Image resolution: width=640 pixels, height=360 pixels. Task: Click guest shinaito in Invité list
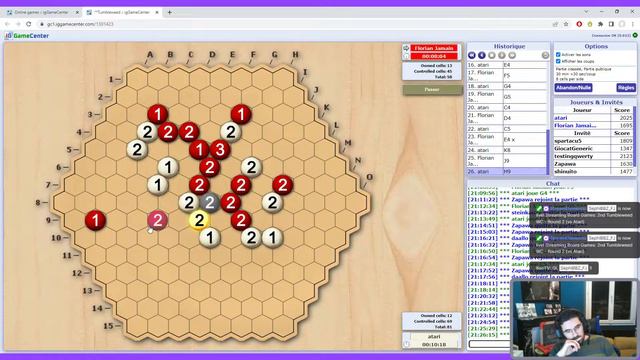coord(565,172)
